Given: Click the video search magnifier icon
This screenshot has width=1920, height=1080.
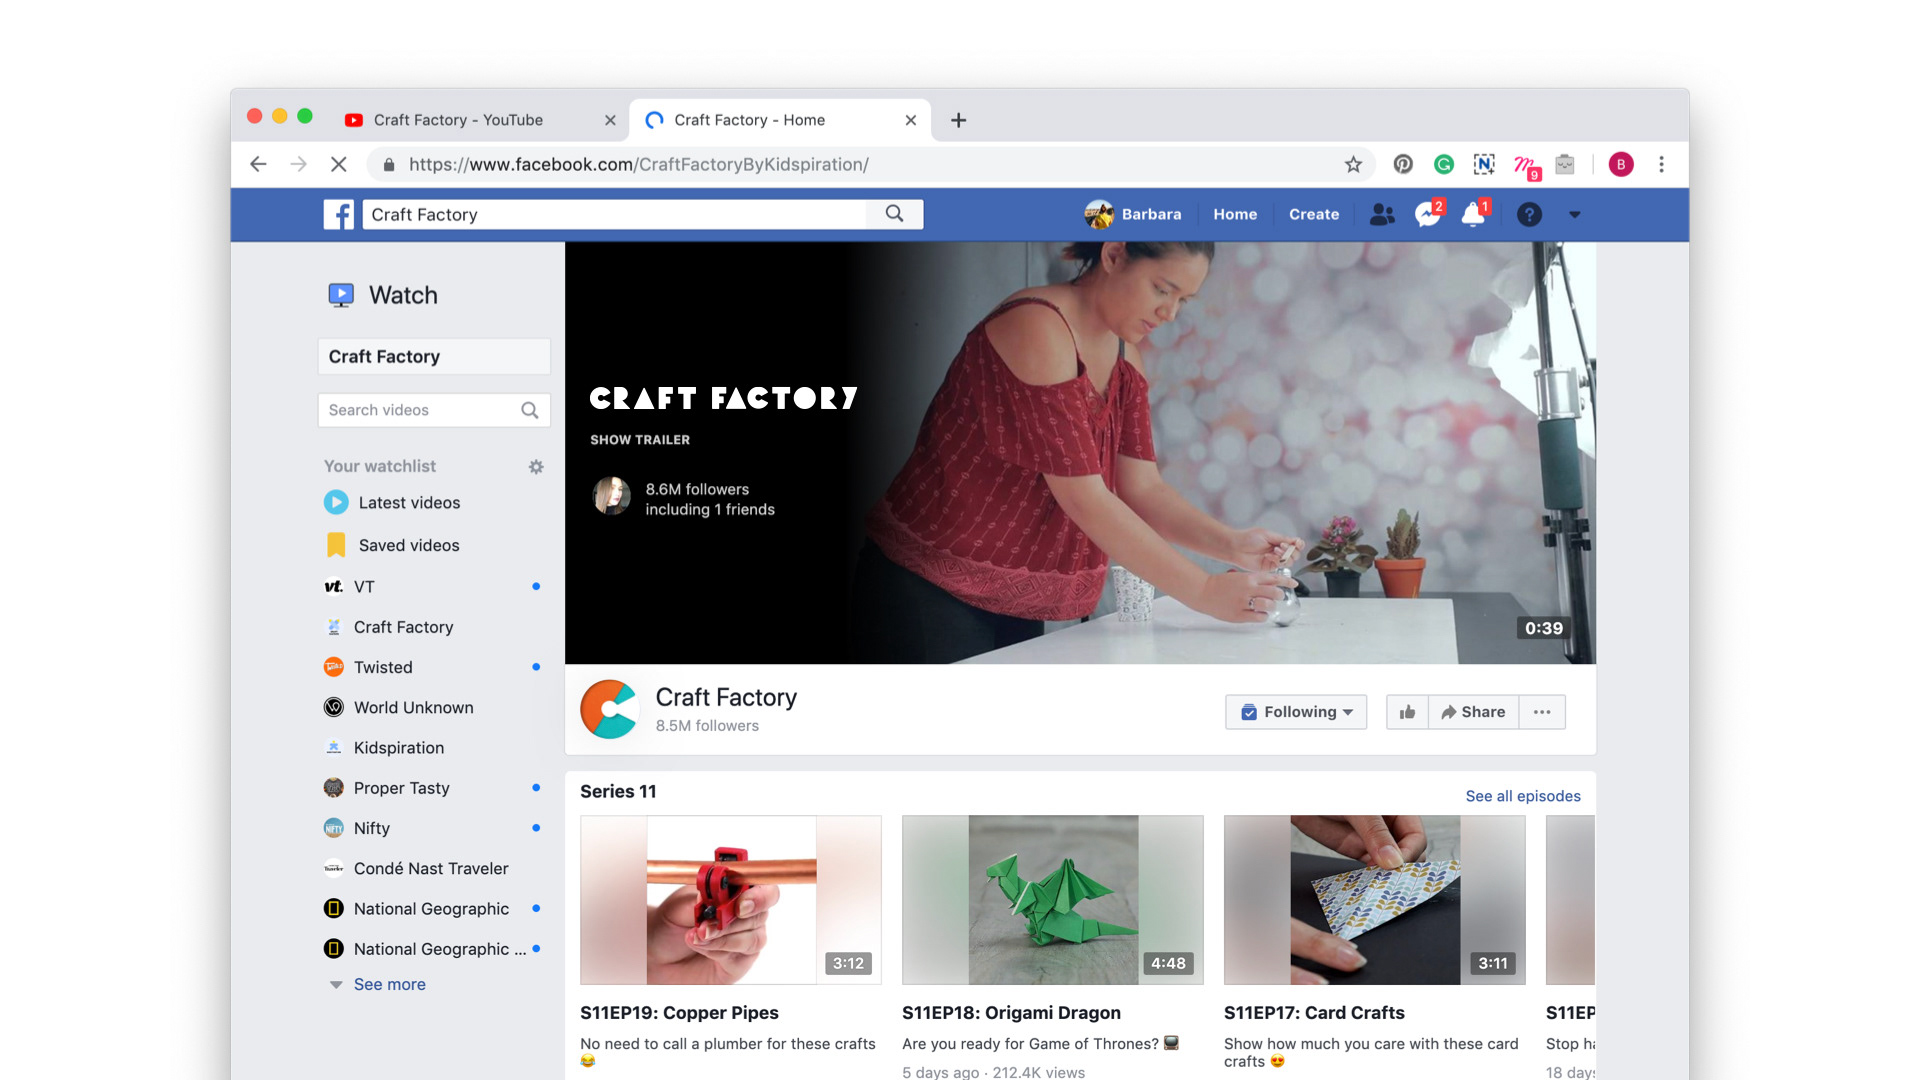Looking at the screenshot, I should point(530,410).
